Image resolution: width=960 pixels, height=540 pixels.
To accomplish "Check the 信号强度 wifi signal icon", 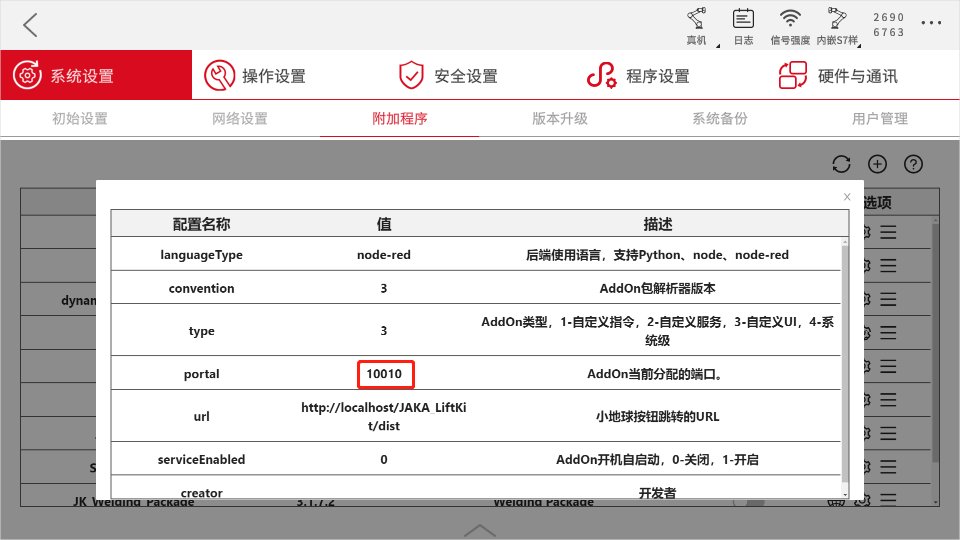I will 790,27.
